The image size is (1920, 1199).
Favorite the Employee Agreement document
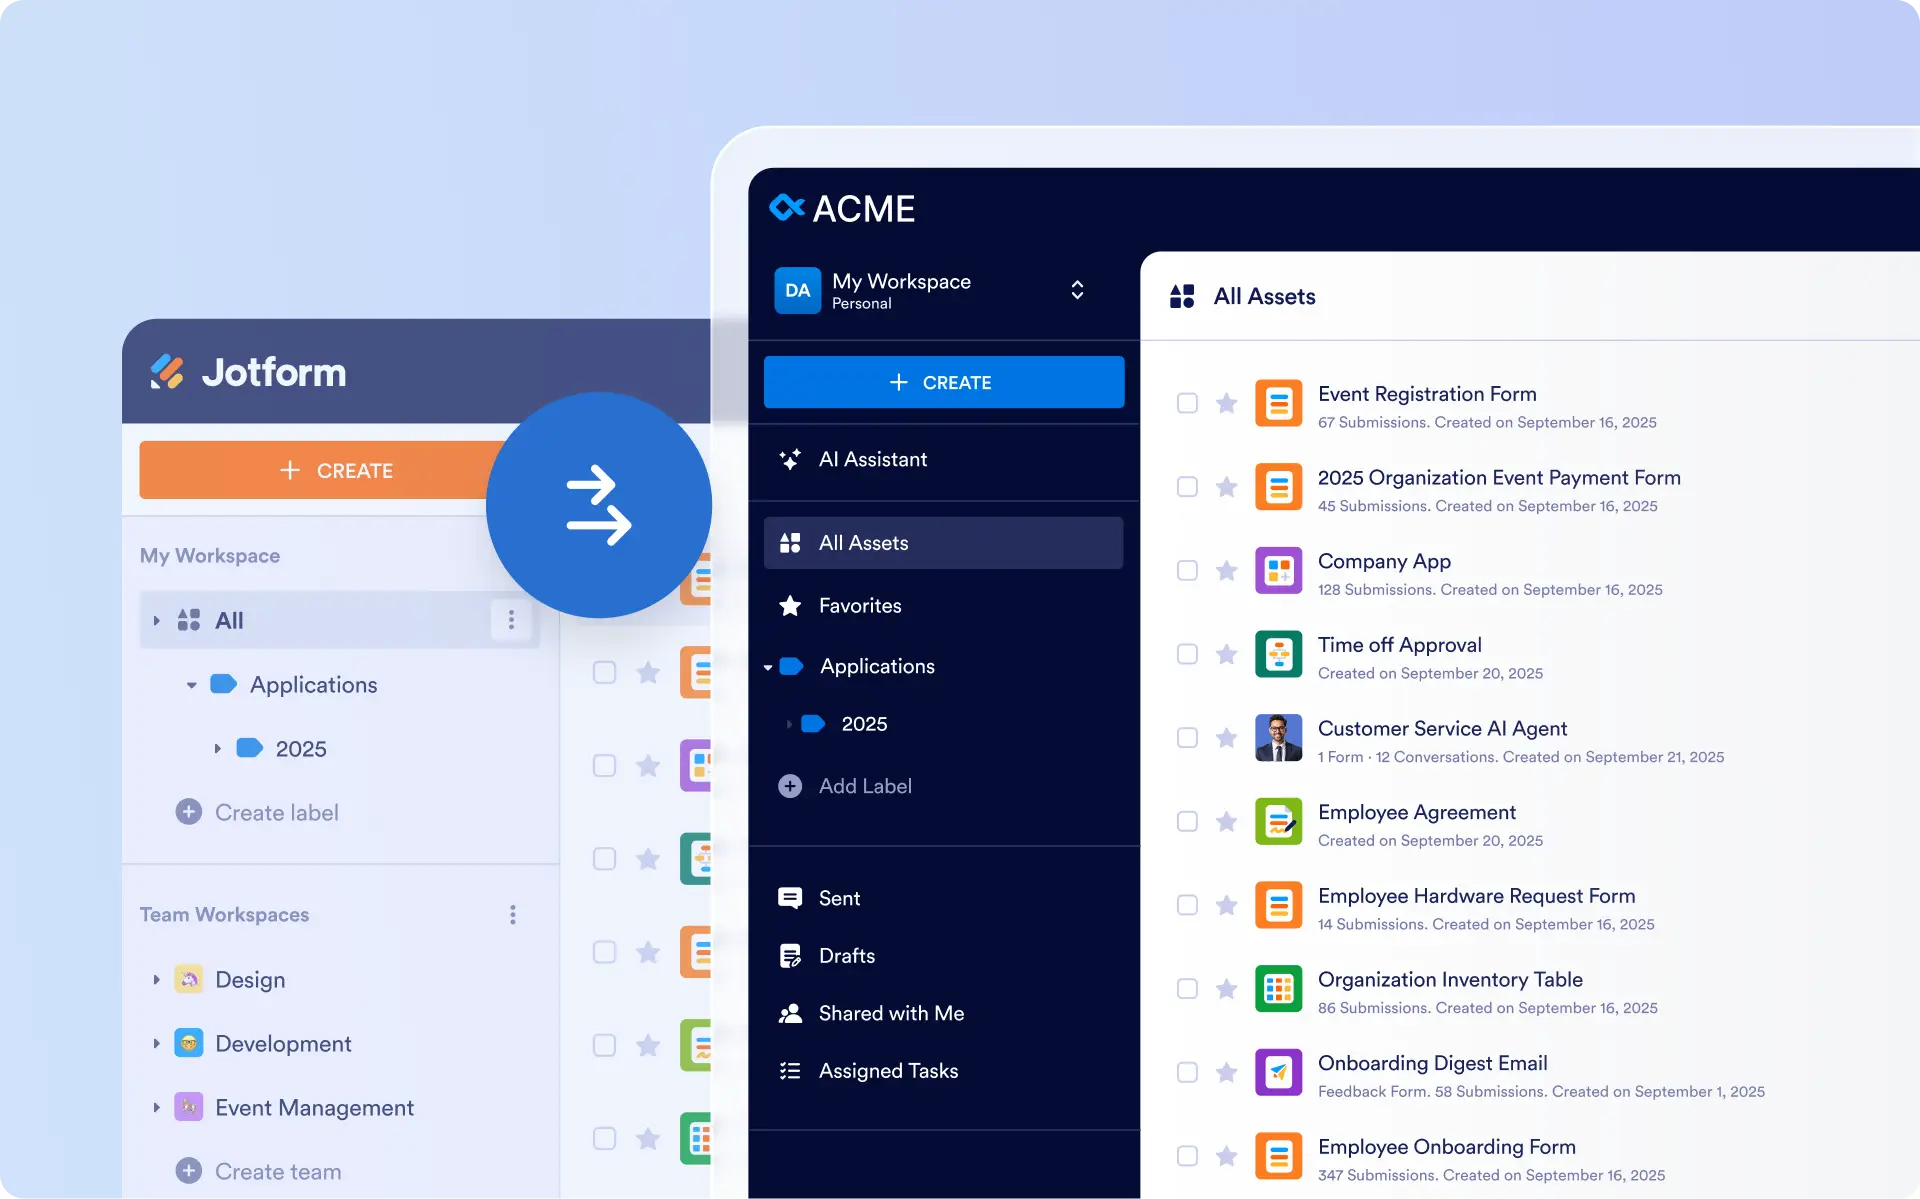pos(1226,822)
